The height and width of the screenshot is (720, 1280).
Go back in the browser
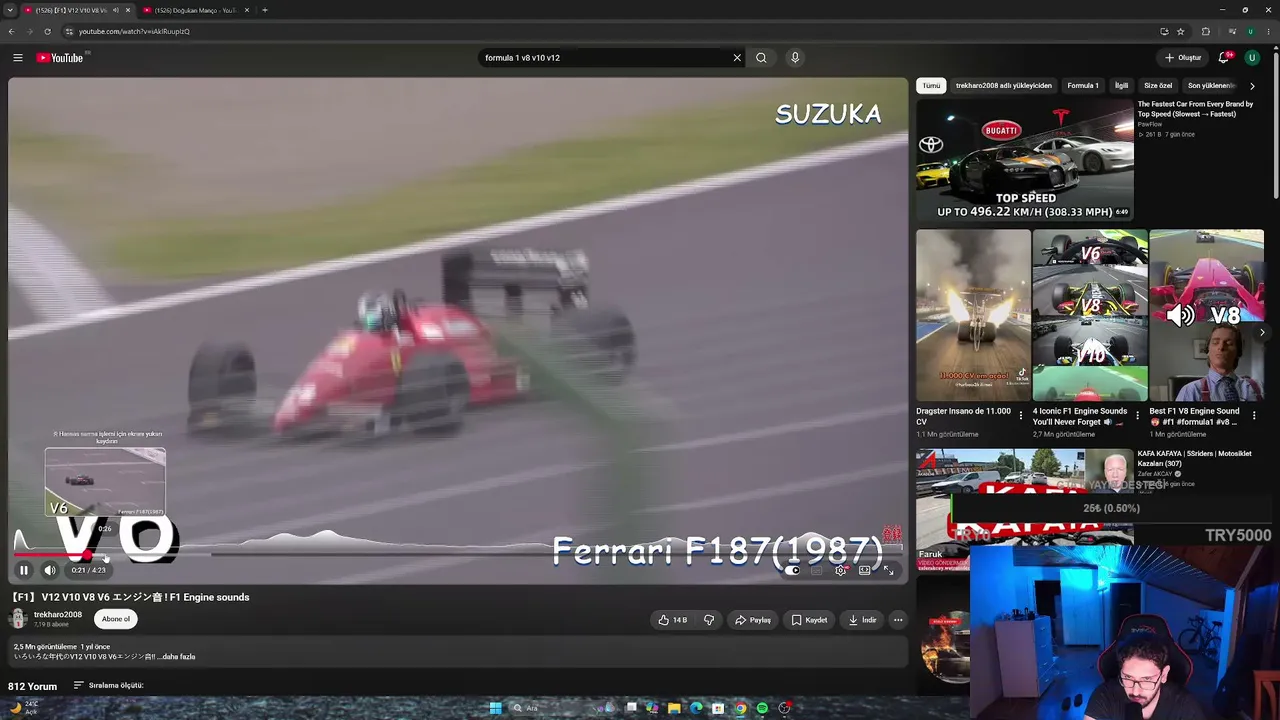[x=11, y=31]
